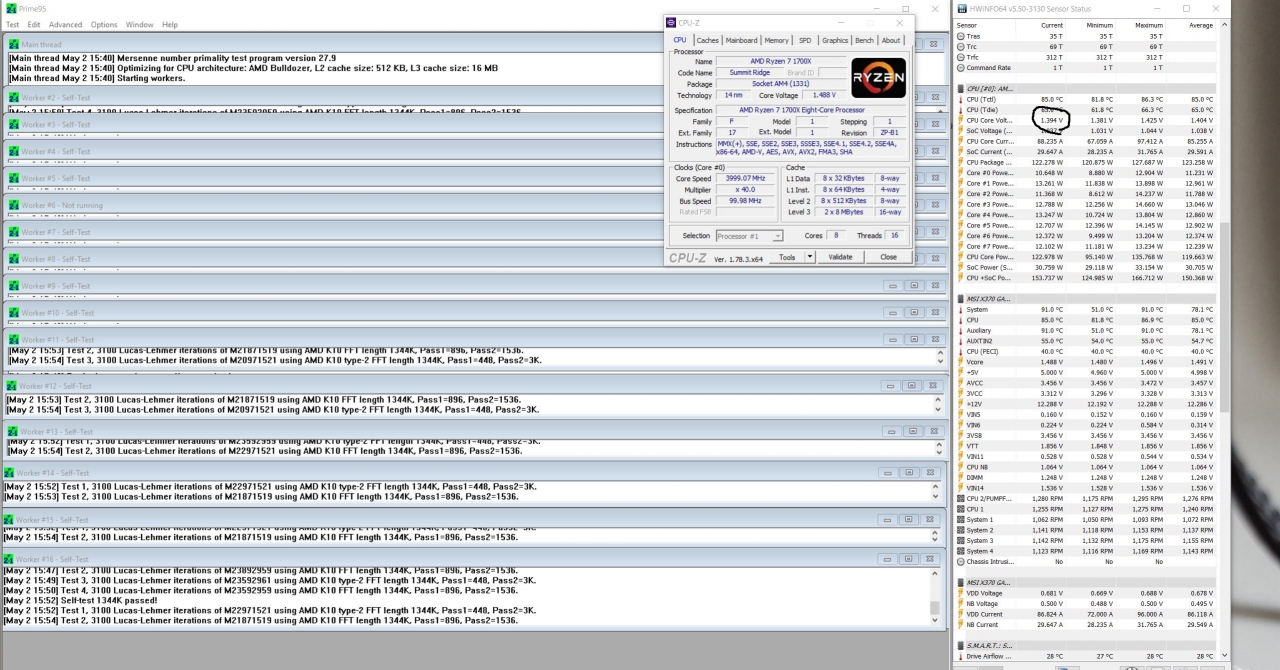Switch to the Caches tab in CPU-Z
Image resolution: width=1280 pixels, height=670 pixels.
coord(707,40)
